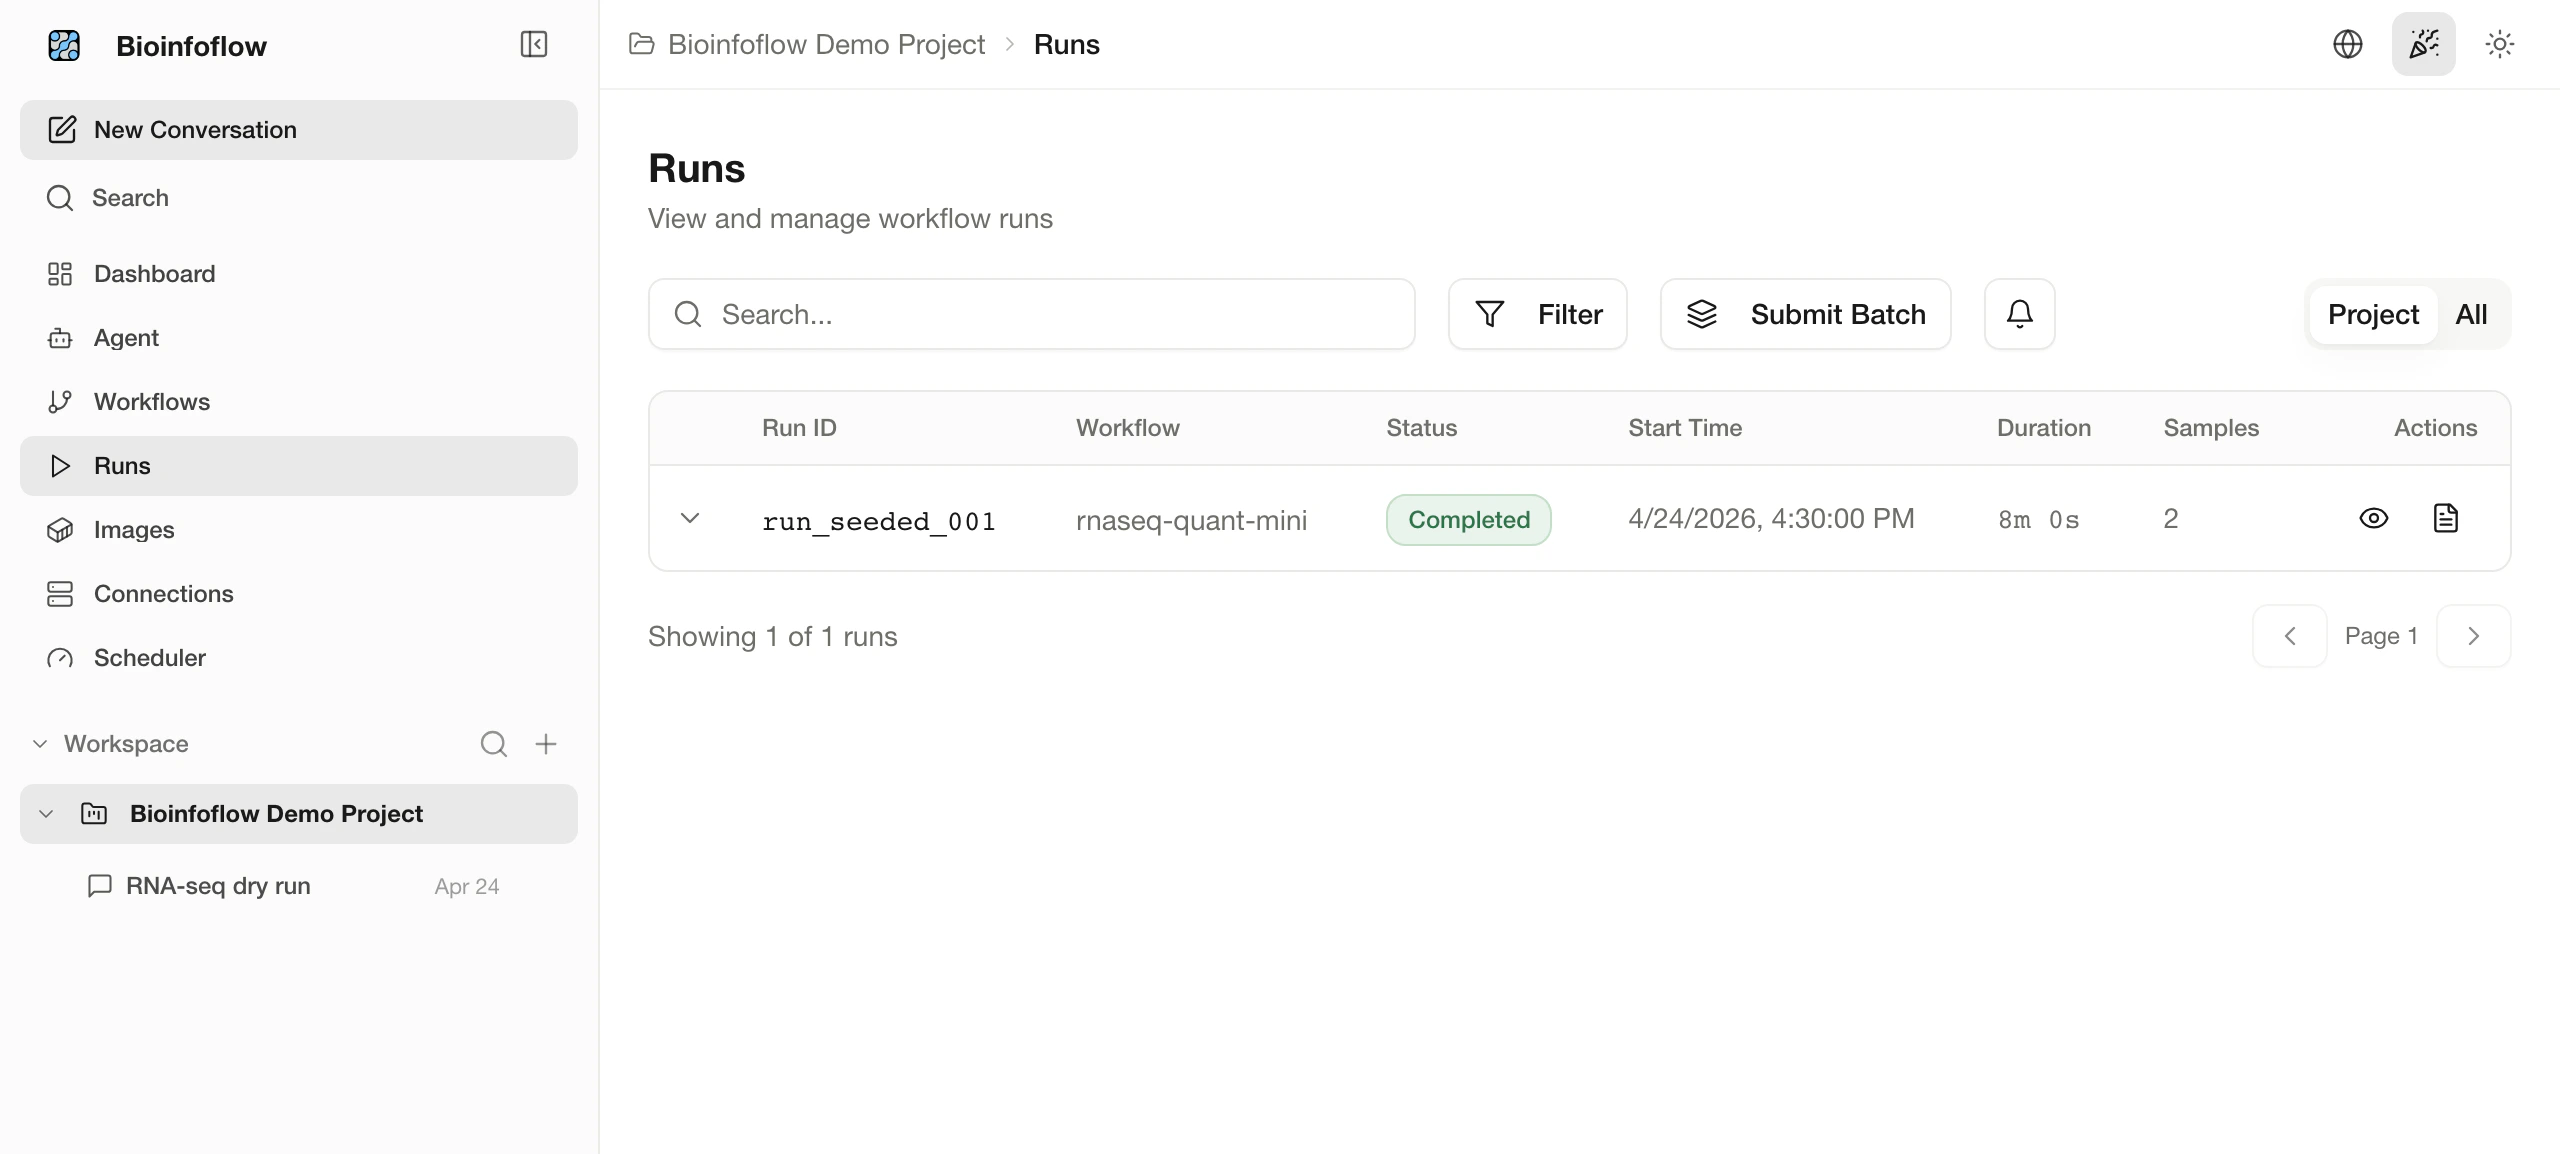Click Duration column header
Screen dimensions: 2560x1154
click(x=2044, y=428)
